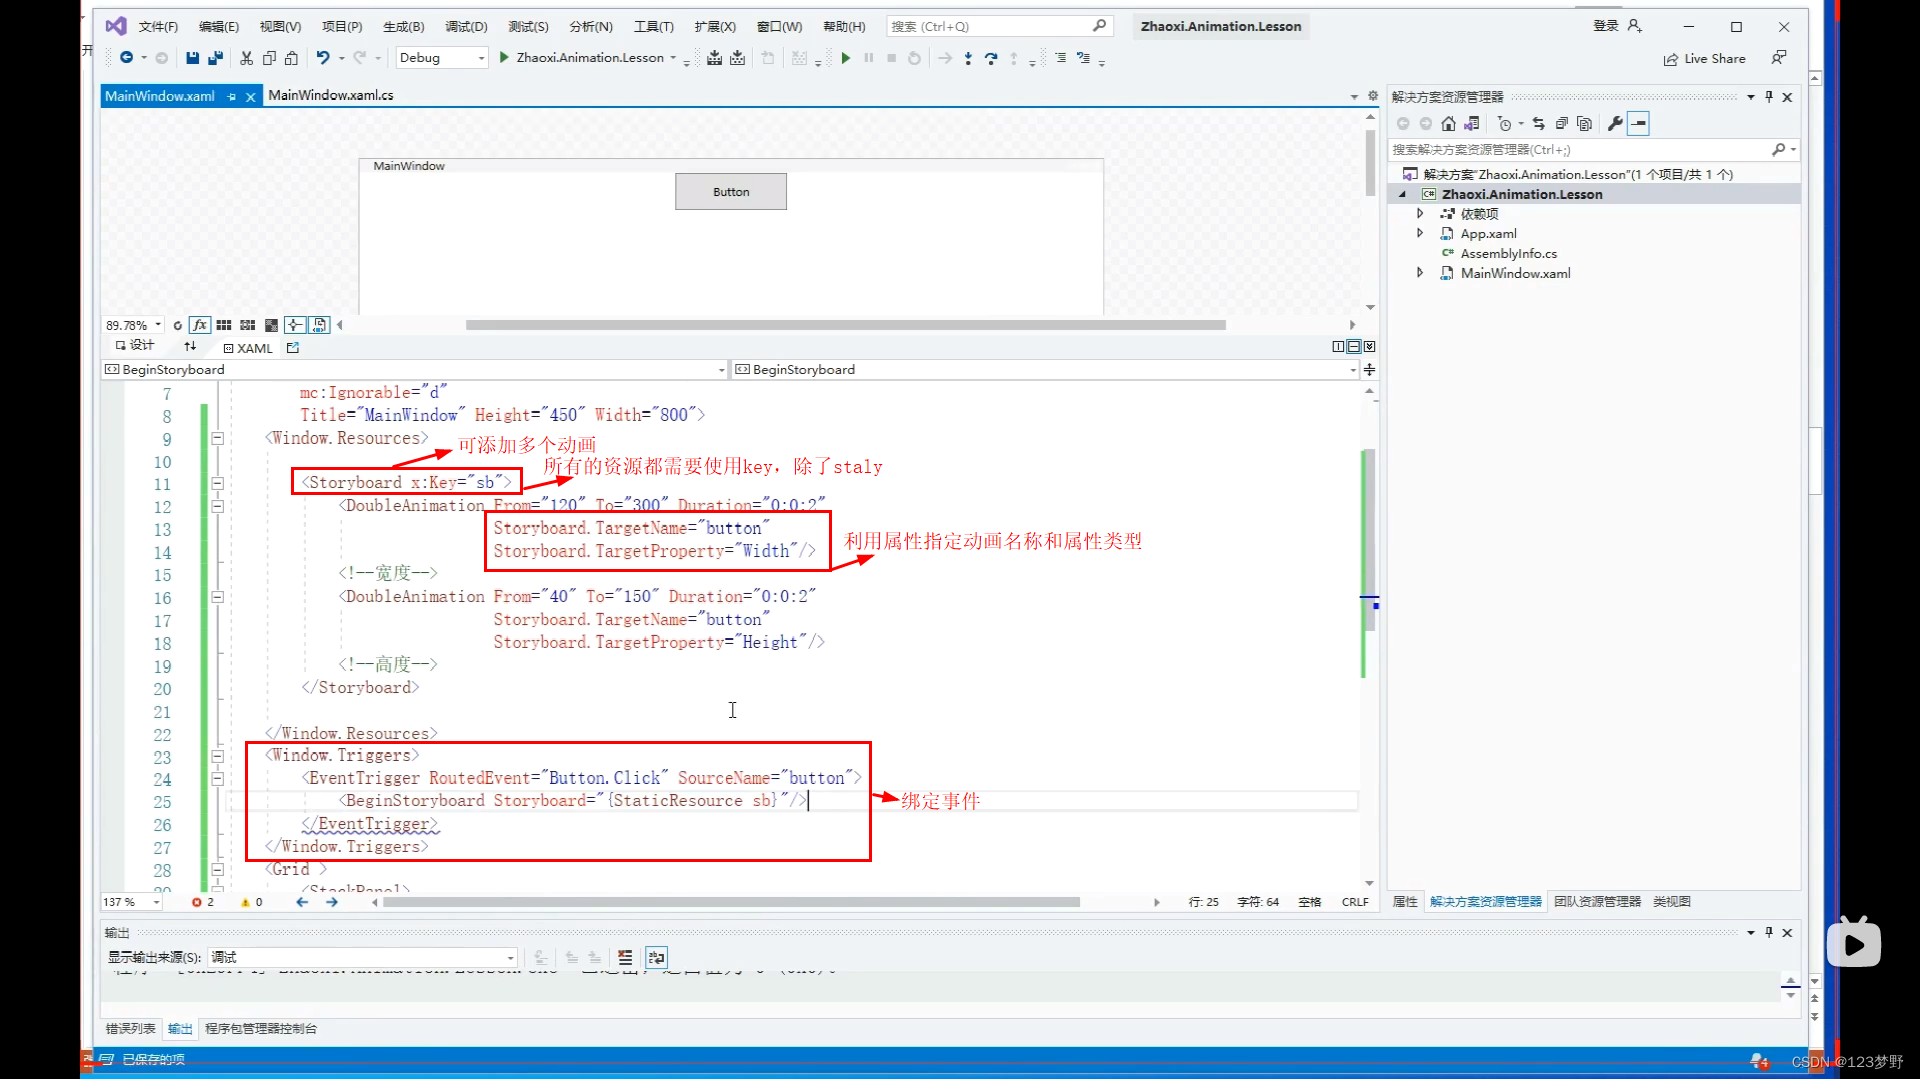Toggle word wrap in Output panel
1920x1079 pixels.
point(656,957)
